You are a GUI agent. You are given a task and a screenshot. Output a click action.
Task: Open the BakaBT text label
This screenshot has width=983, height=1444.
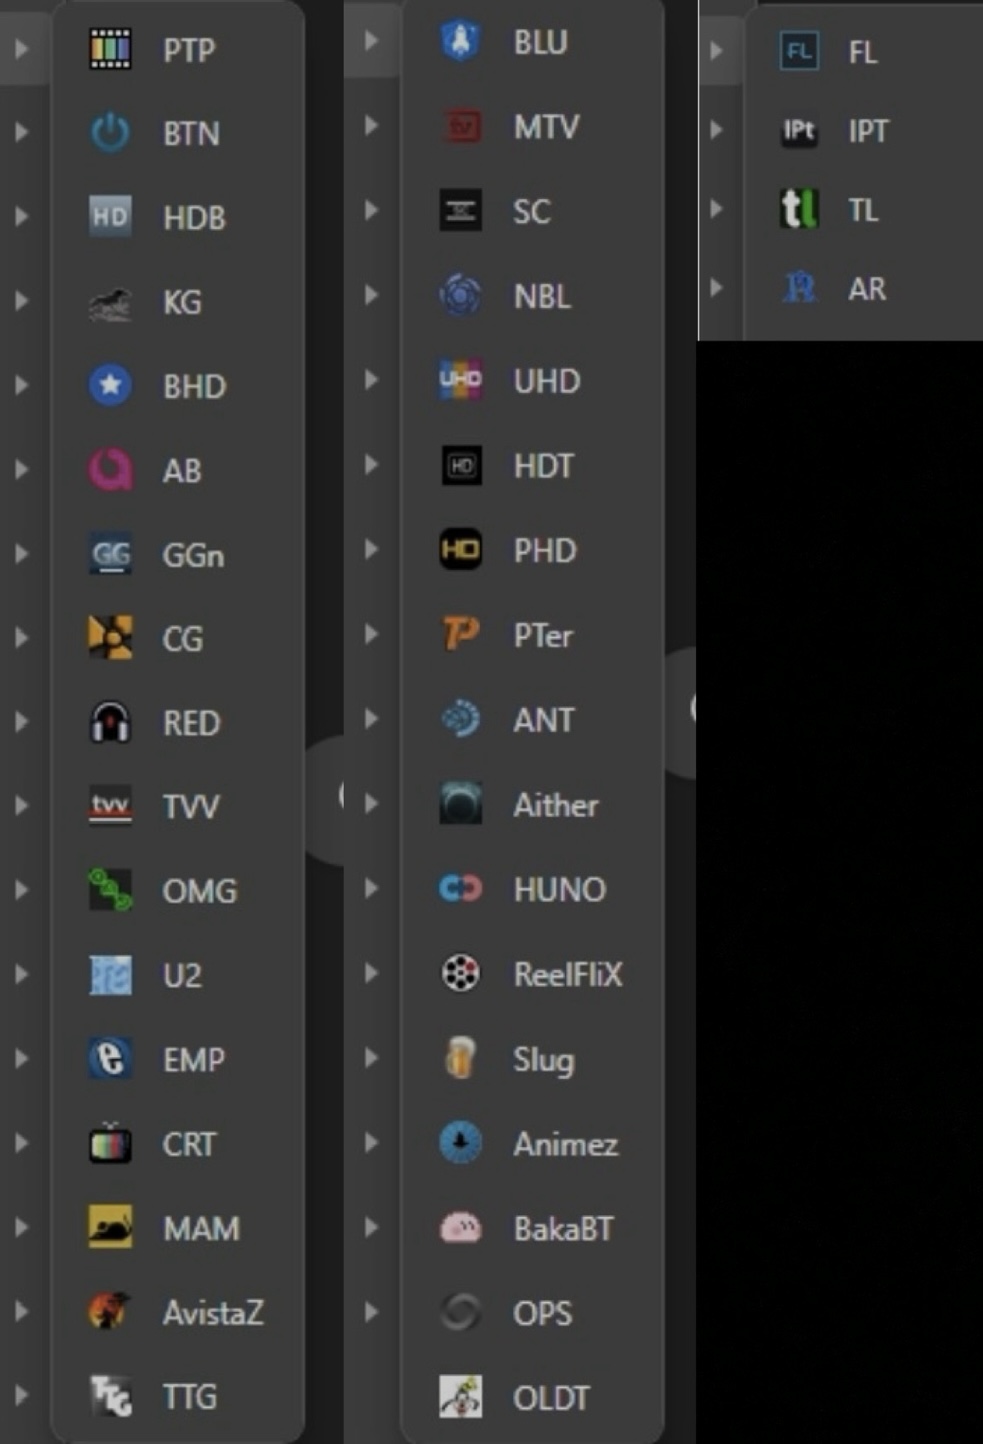563,1228
